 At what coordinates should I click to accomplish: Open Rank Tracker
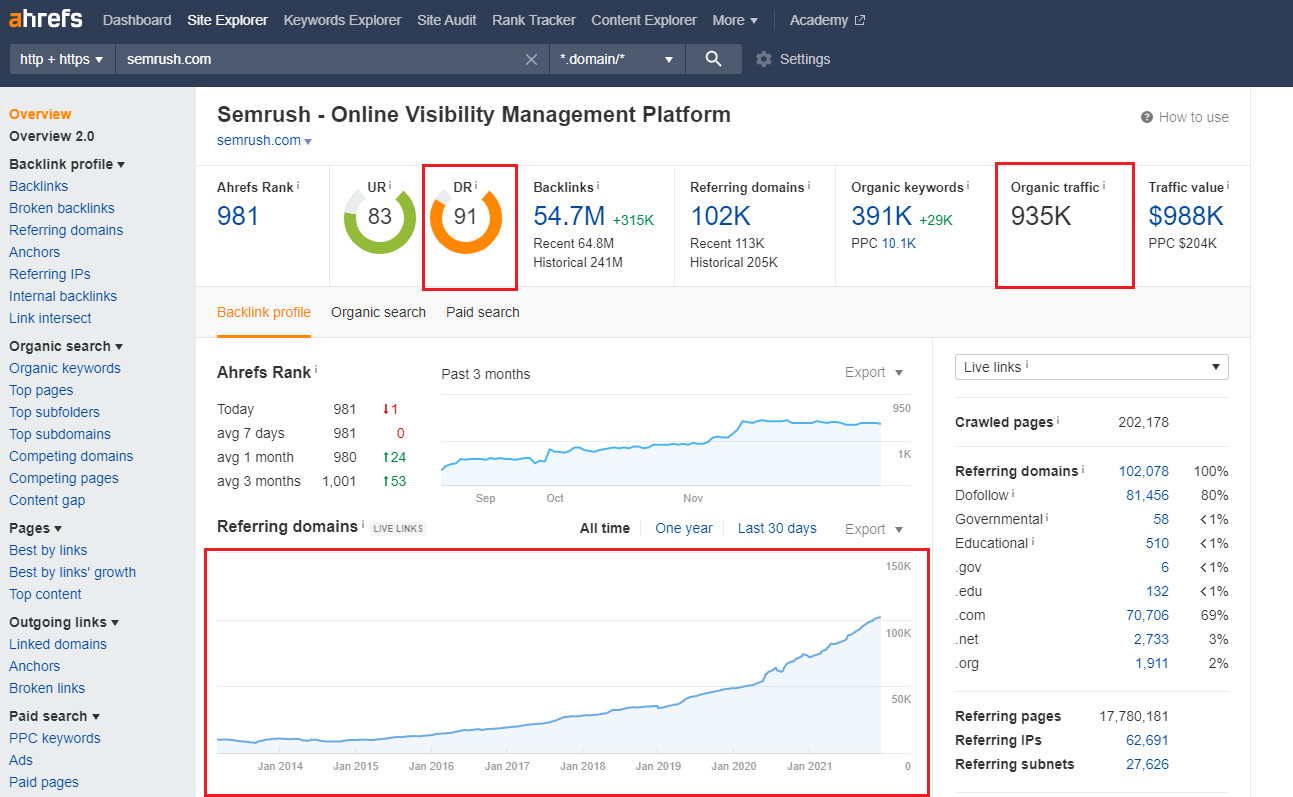point(534,20)
